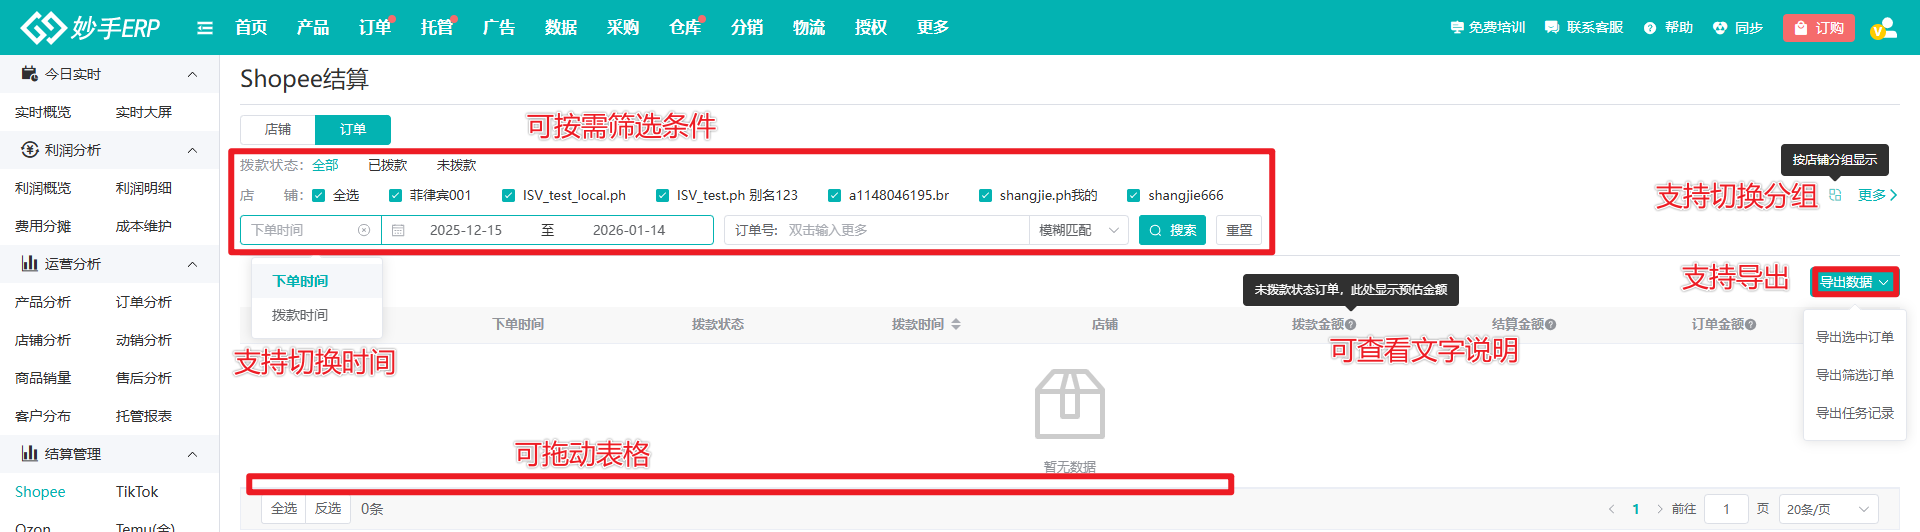
Task: Switch to the 店铺 tab
Action: pos(278,130)
